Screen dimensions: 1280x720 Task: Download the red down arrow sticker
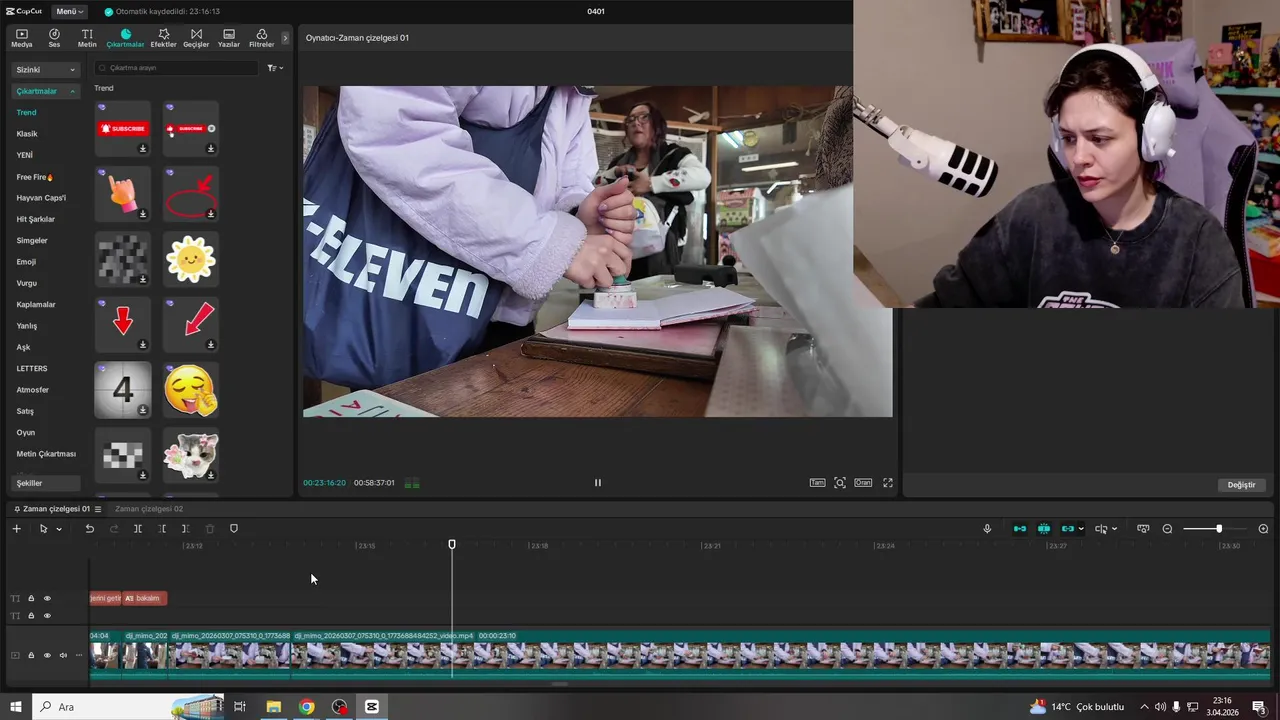tap(143, 345)
